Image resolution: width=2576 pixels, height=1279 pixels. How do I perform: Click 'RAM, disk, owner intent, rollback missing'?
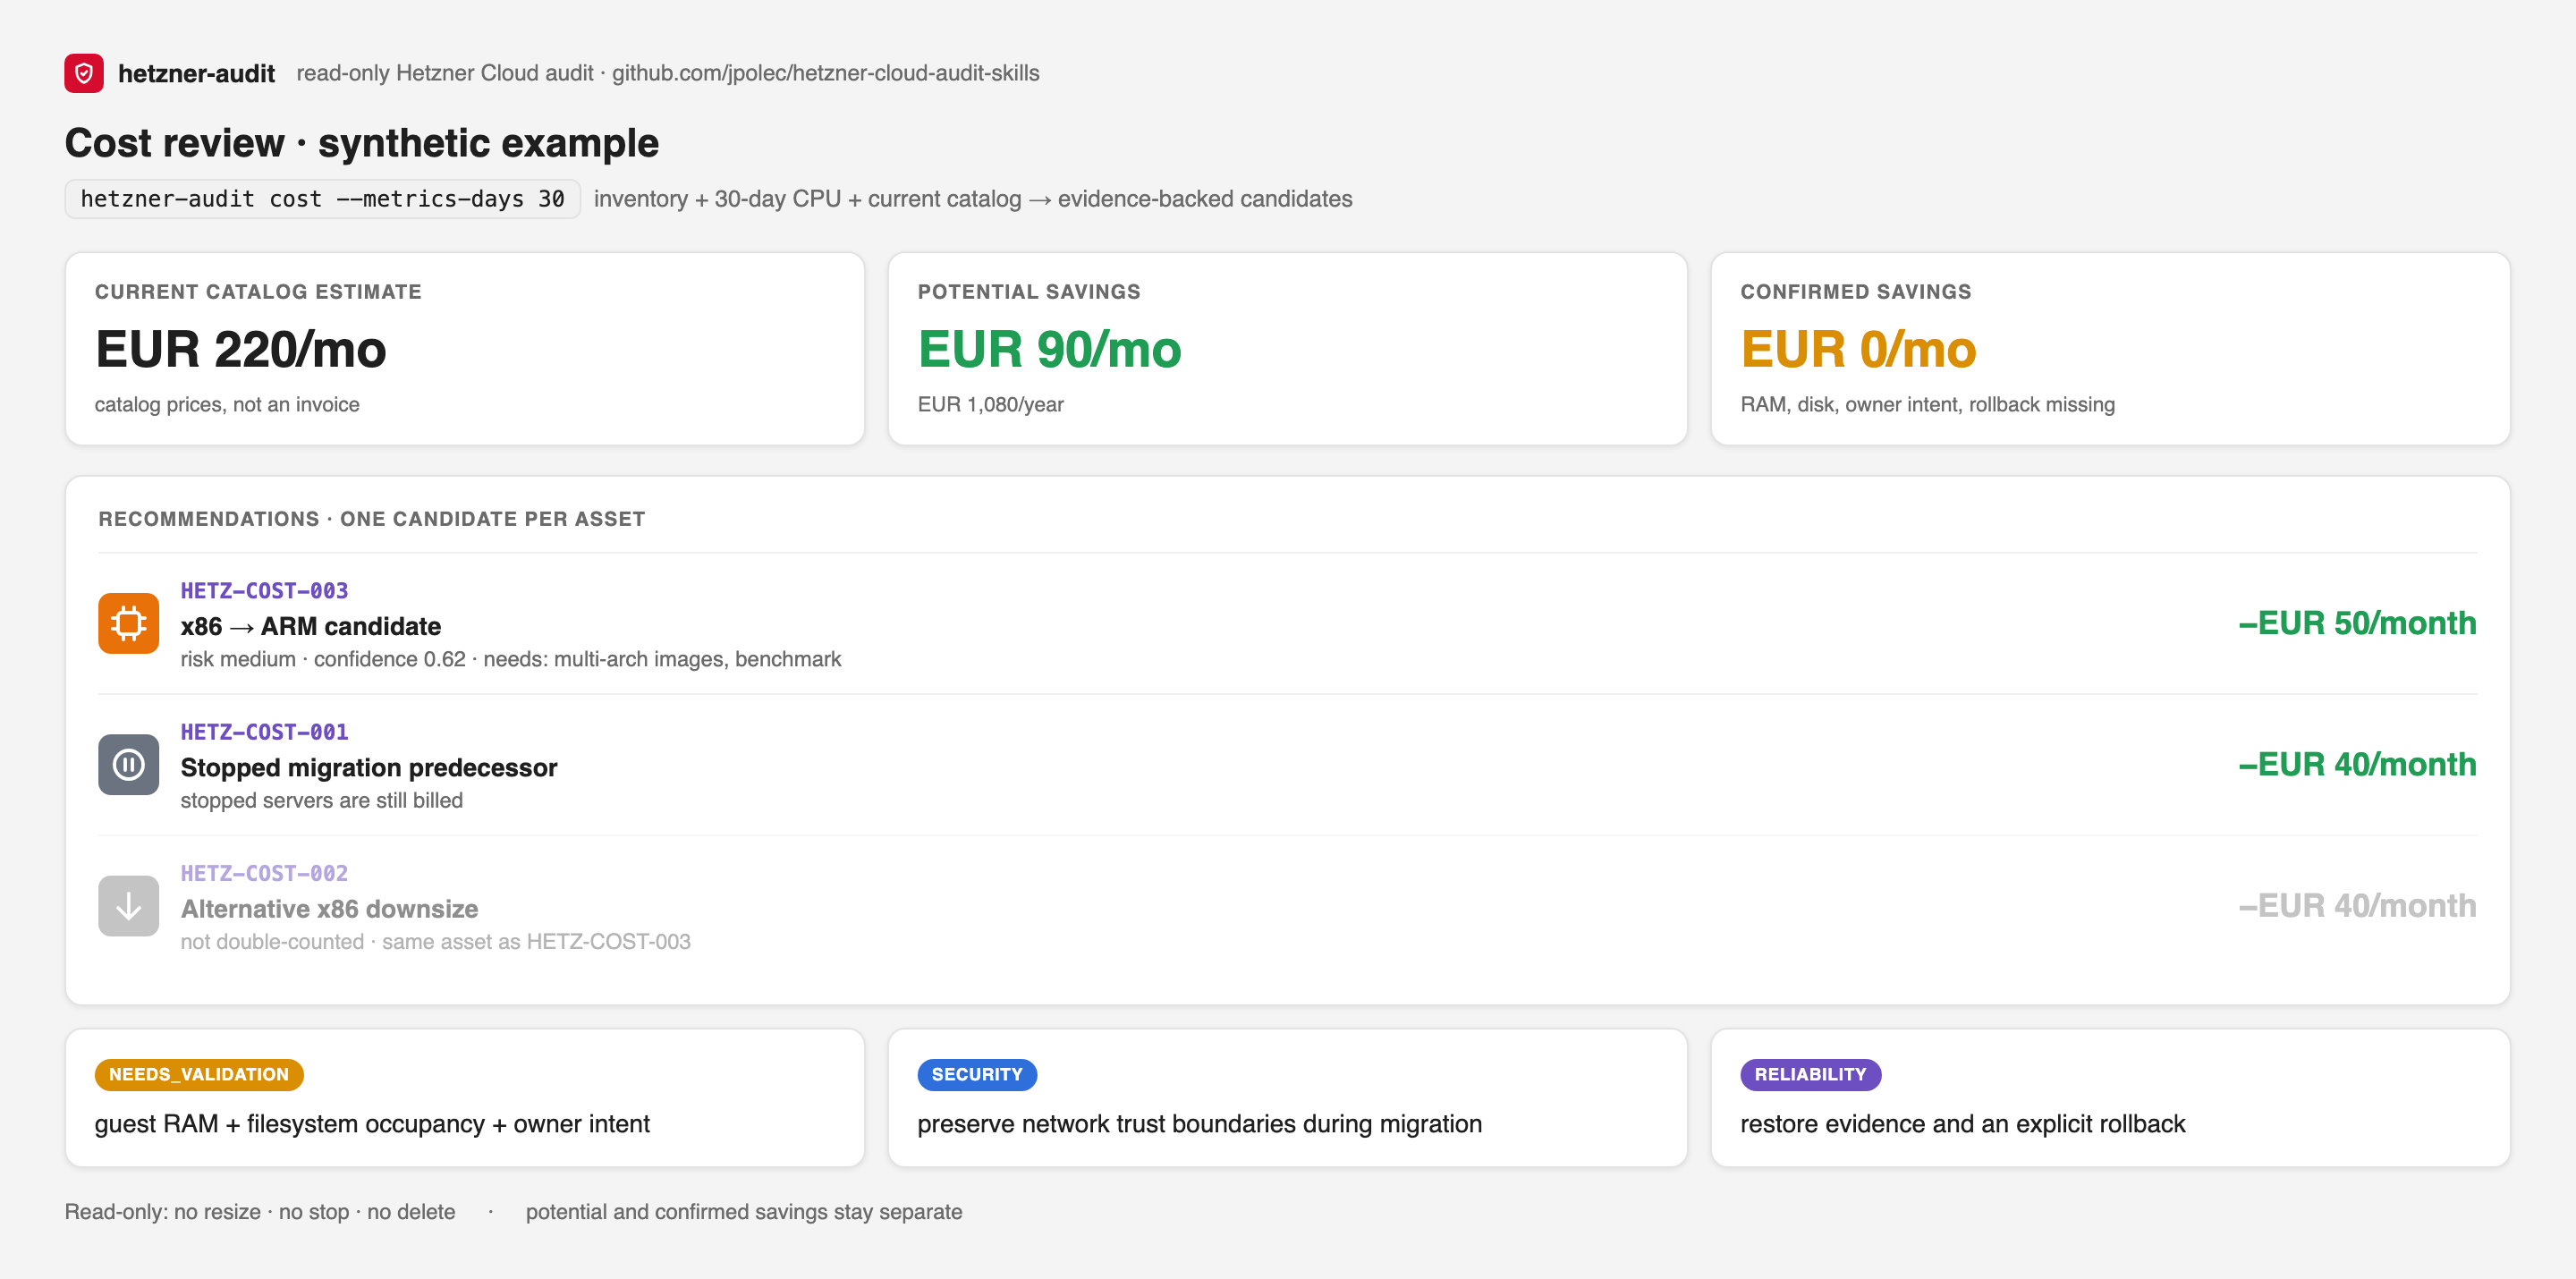(1927, 405)
